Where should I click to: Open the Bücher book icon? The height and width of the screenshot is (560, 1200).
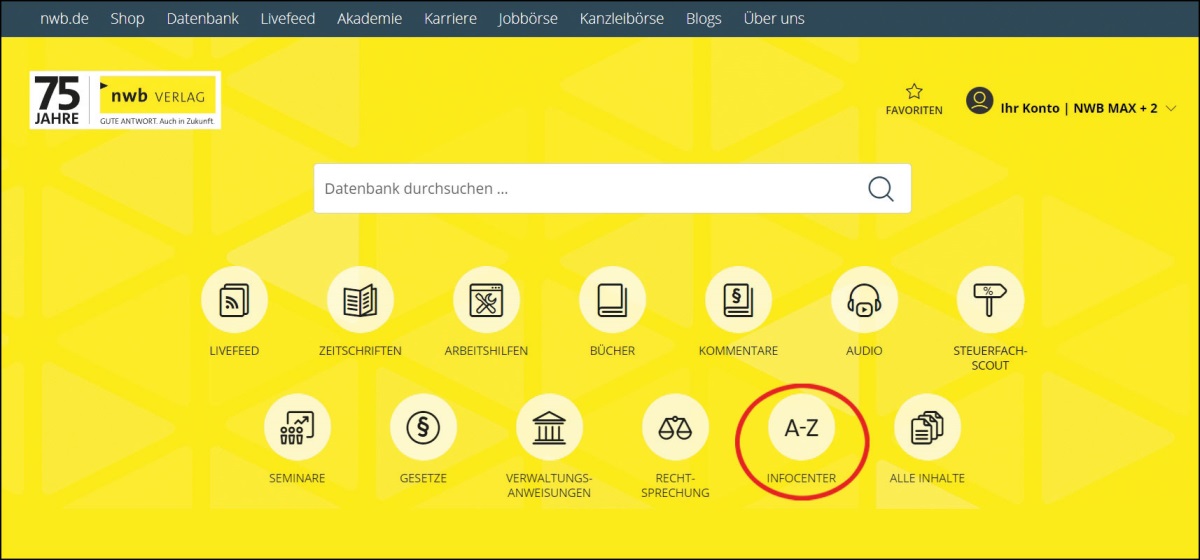612,300
